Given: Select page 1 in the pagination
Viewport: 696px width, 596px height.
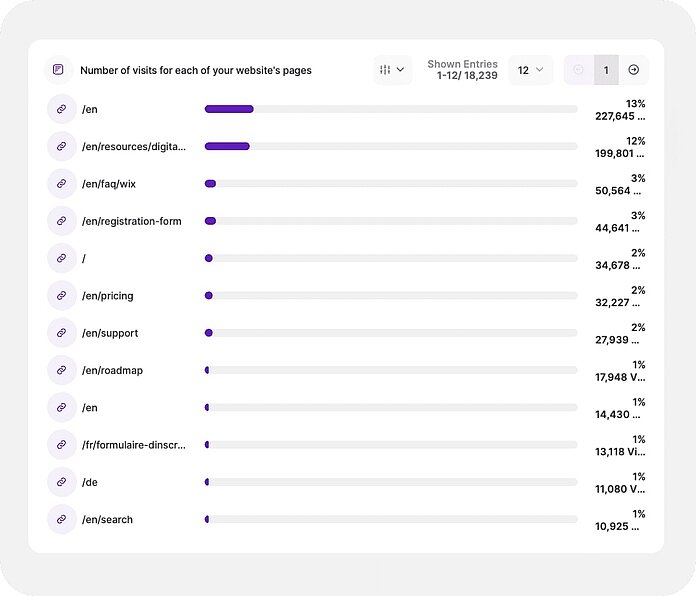Looking at the screenshot, I should 605,70.
